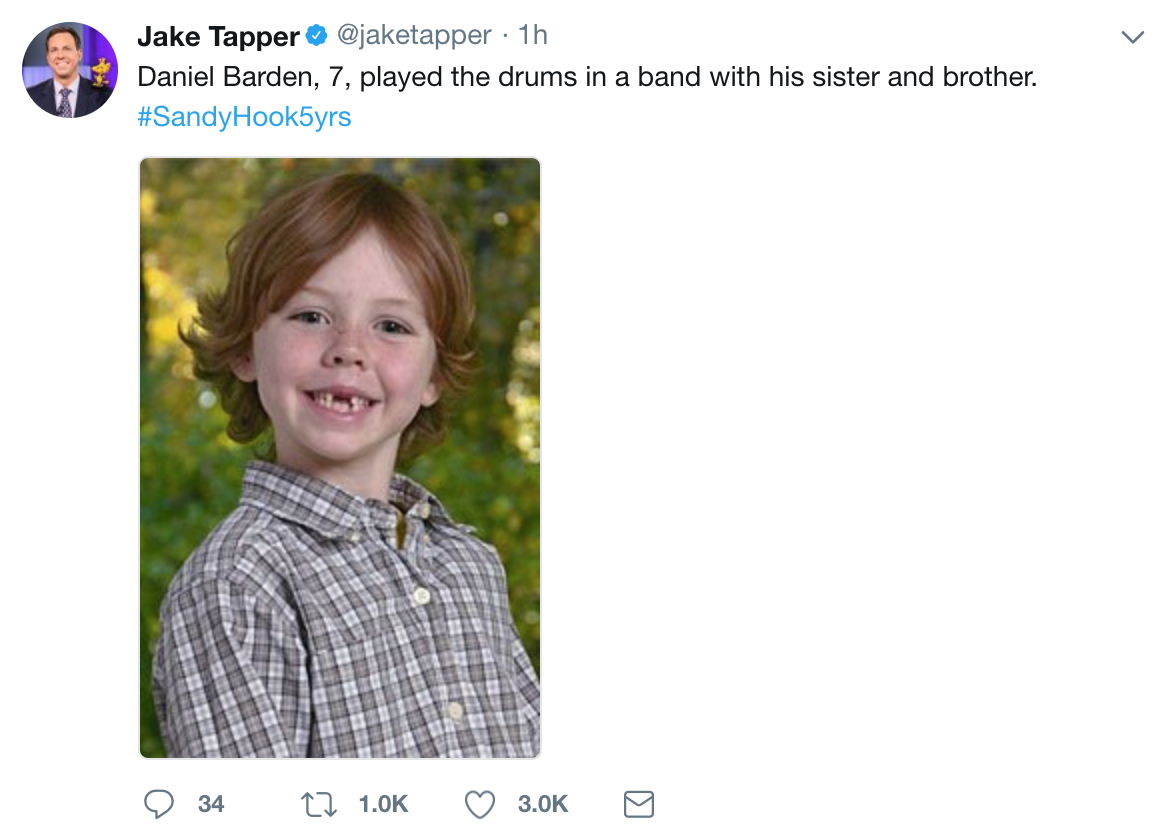This screenshot has width=1172, height=838.
Task: Click the reply count 34
Action: click(x=211, y=804)
